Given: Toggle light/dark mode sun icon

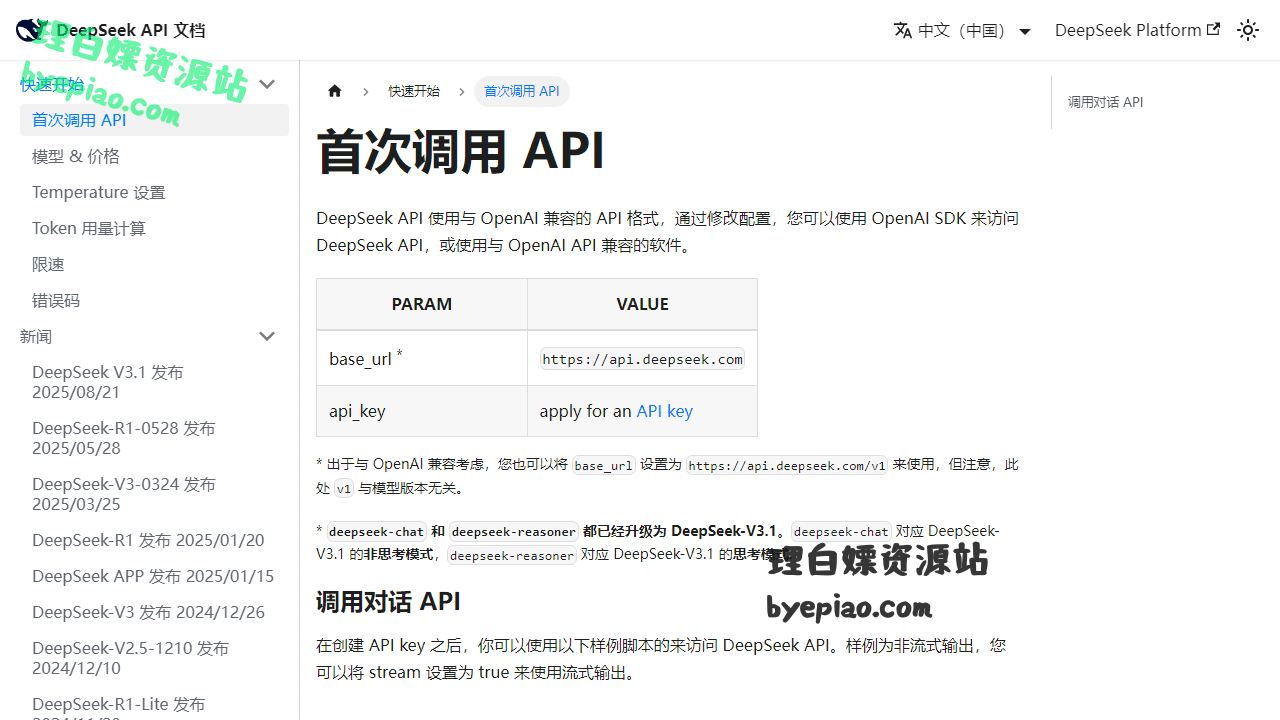Looking at the screenshot, I should point(1248,30).
